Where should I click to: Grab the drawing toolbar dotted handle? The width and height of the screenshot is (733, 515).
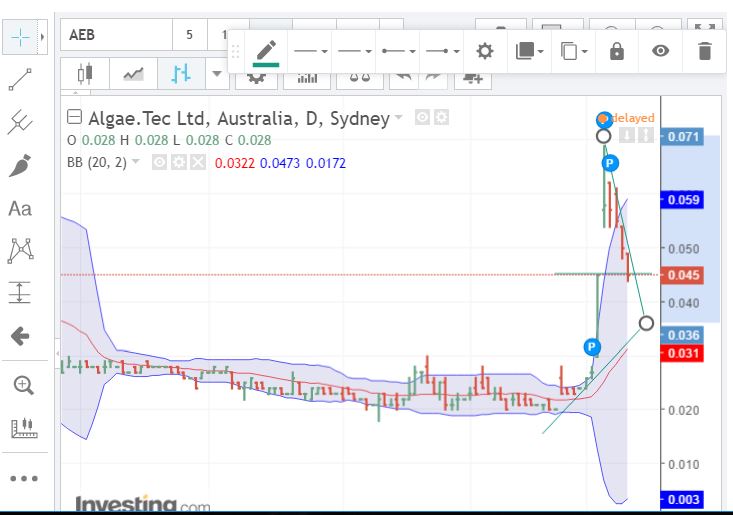tap(235, 51)
